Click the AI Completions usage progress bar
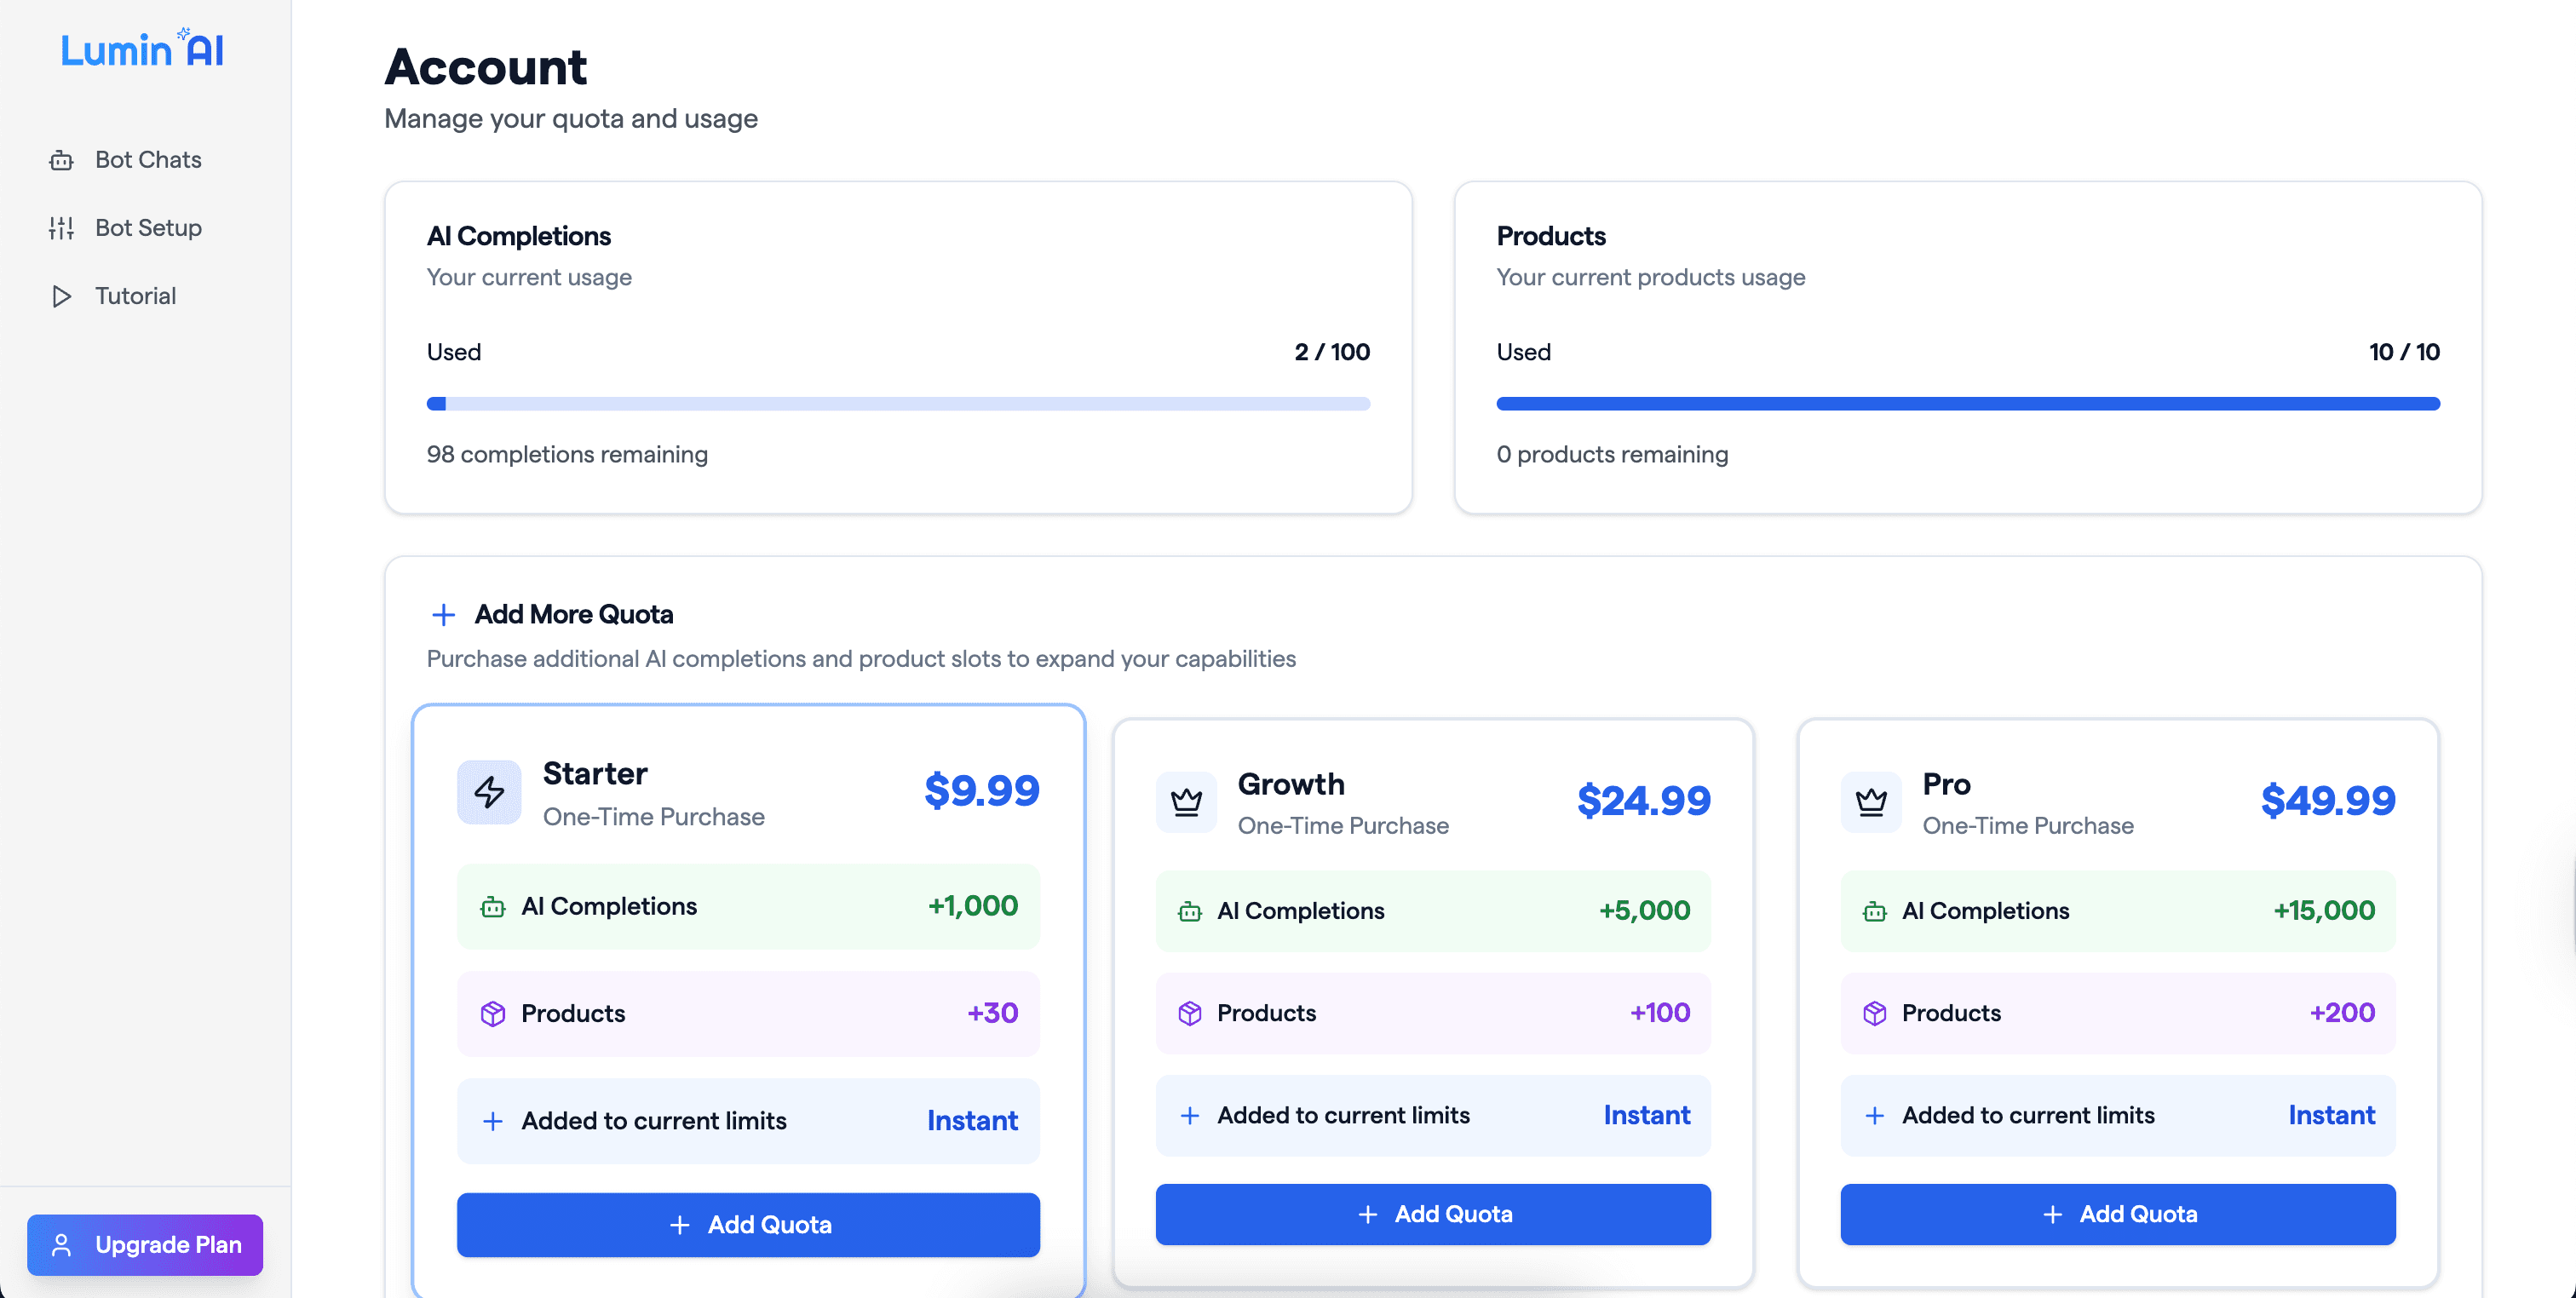Image resolution: width=2576 pixels, height=1298 pixels. pos(898,404)
